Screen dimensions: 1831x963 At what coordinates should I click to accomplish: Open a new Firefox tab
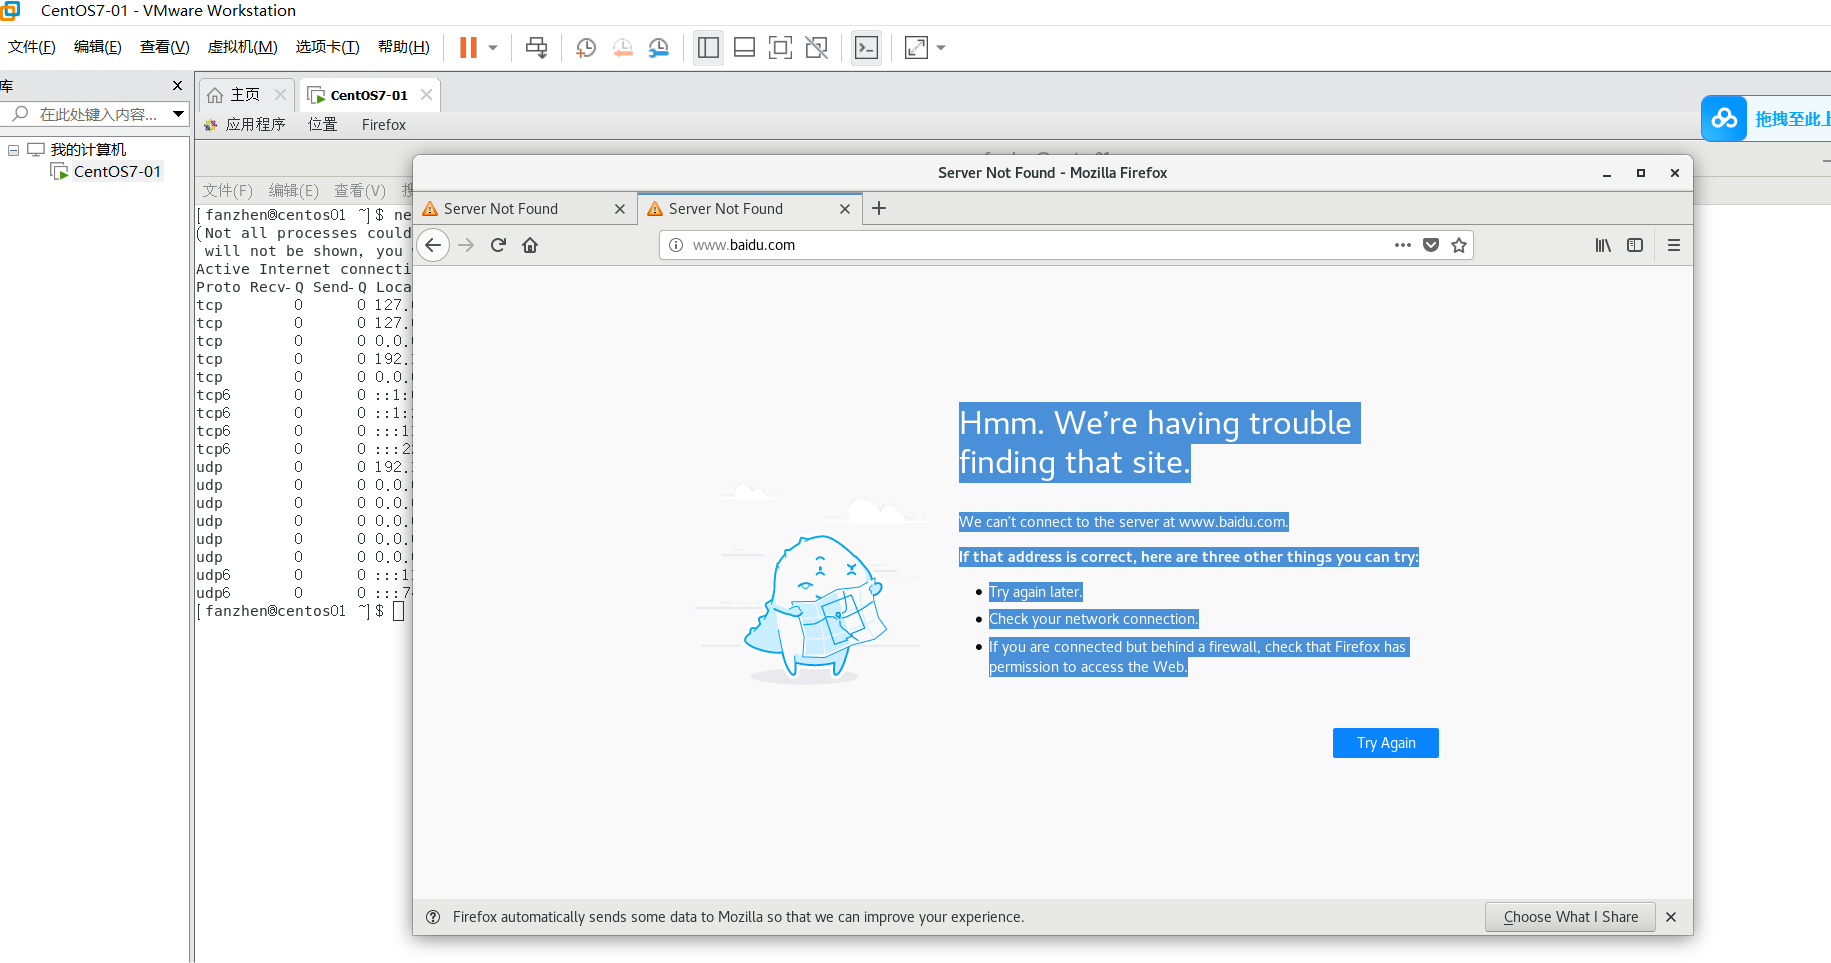(x=879, y=208)
